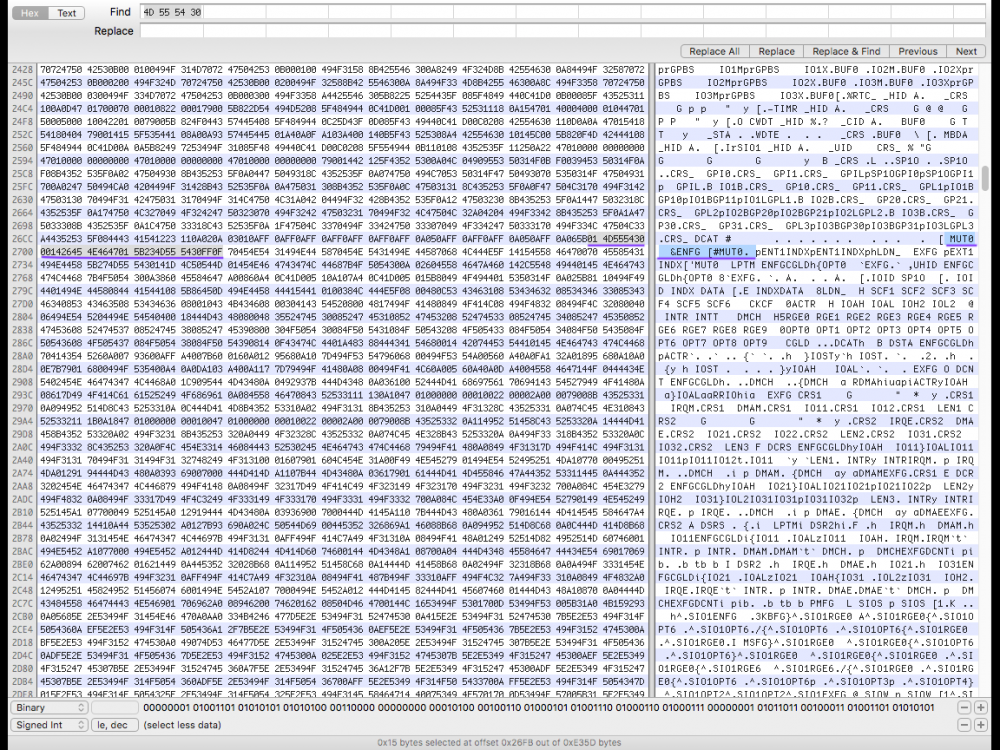The height and width of the screenshot is (750, 1000).
Task: Select line offset 2428
Action: click(x=22, y=69)
